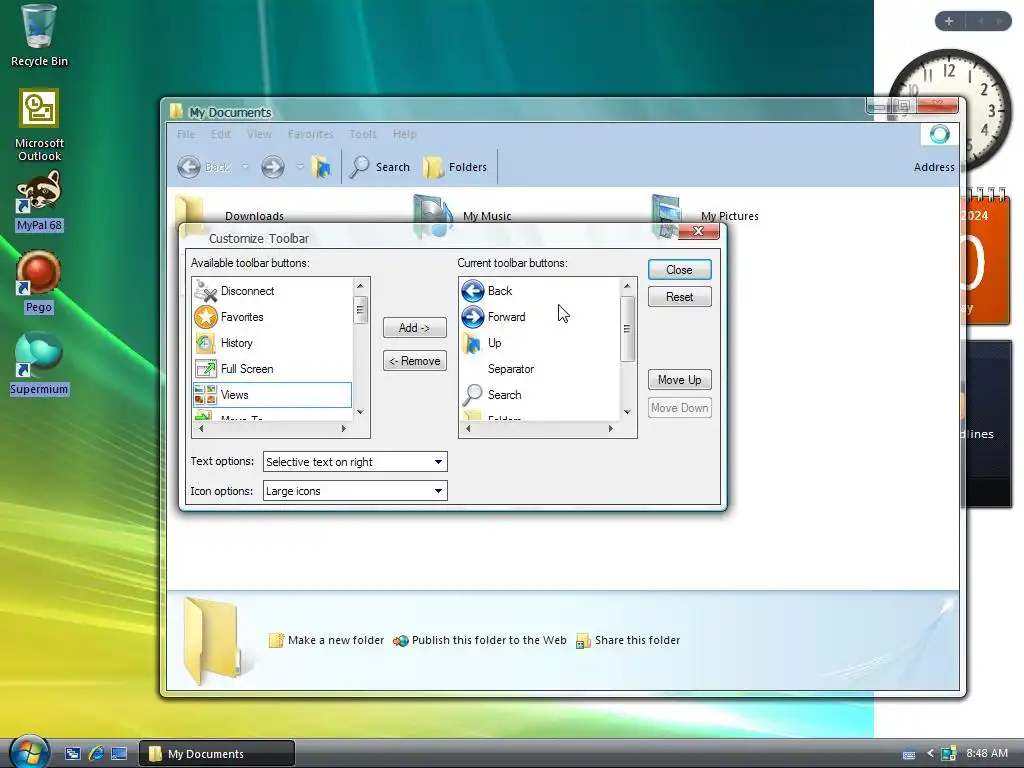Viewport: 1024px width, 768px height.
Task: Click the <- Remove button
Action: 415,361
